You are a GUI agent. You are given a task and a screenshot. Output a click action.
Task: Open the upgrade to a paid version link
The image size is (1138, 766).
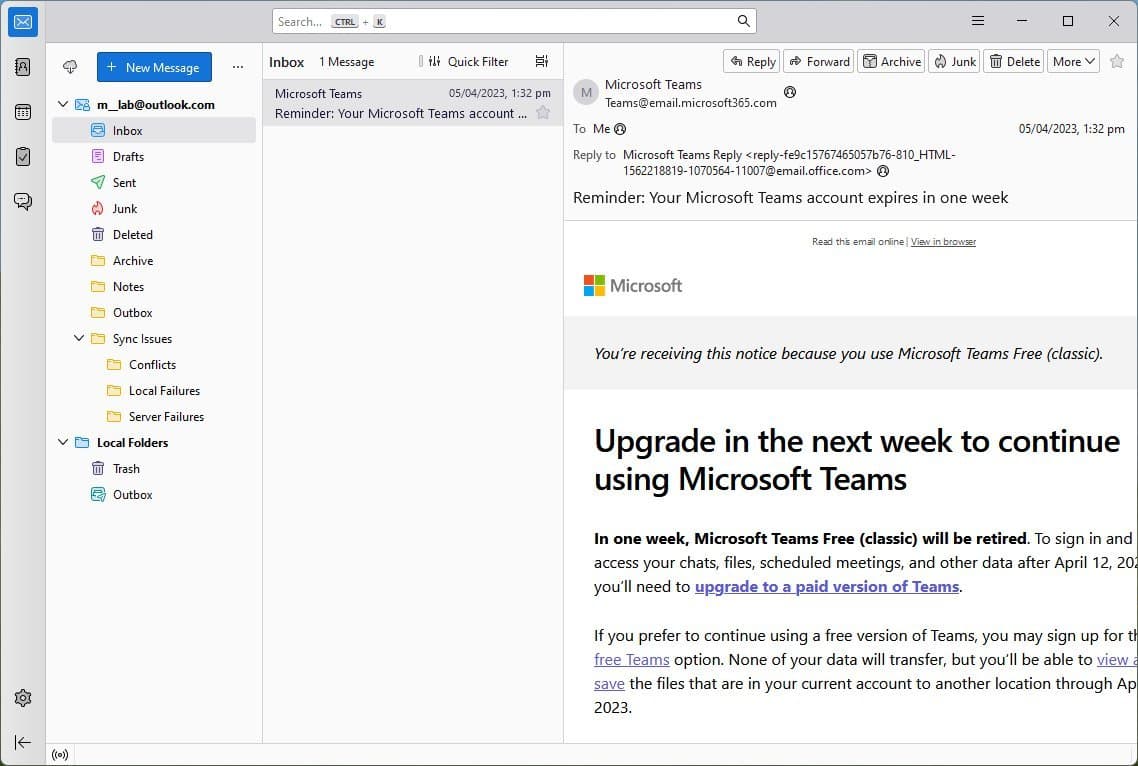(826, 586)
